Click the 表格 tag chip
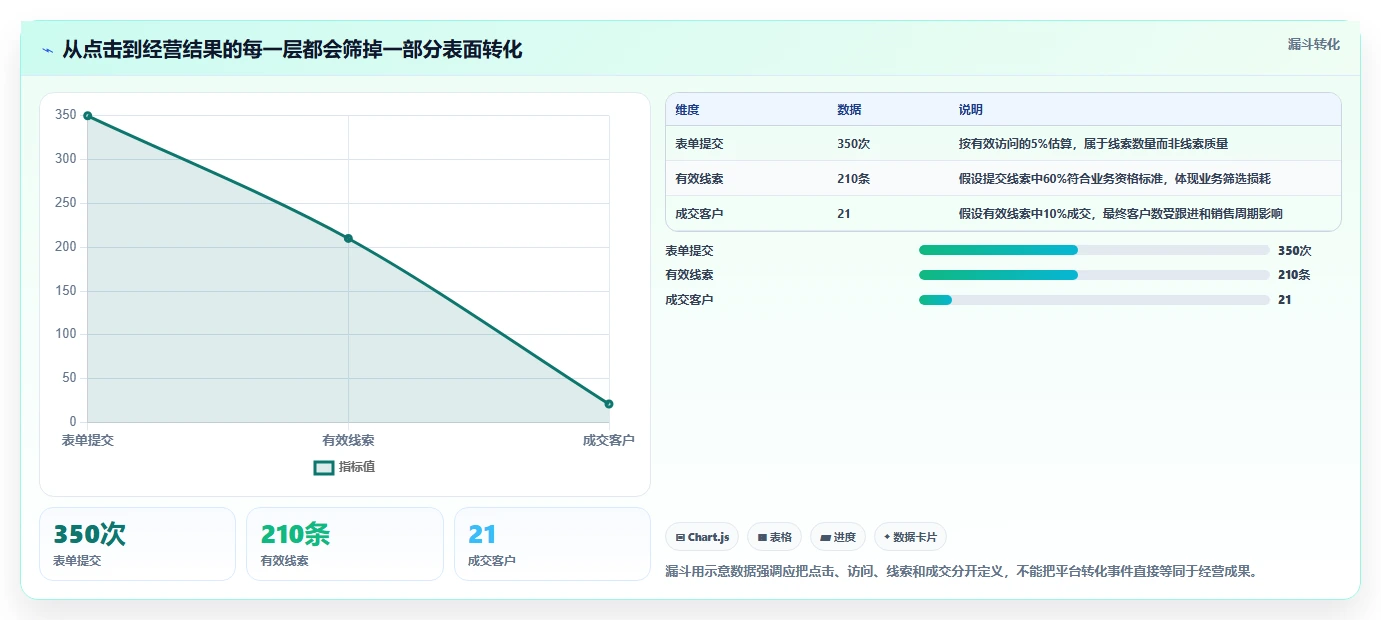 coord(774,537)
